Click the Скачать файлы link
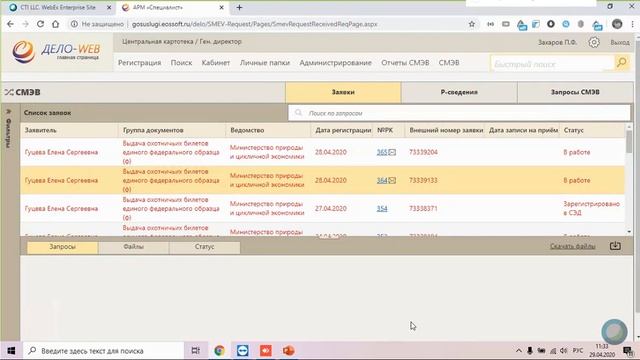Image resolution: width=640 pixels, height=360 pixels. pyautogui.click(x=573, y=246)
